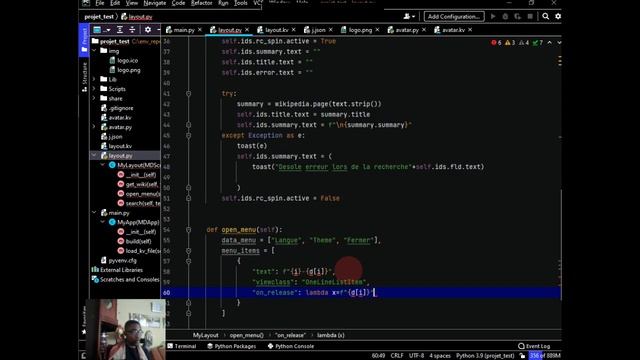Click the red errors count indicator
640x360 pixels.
pyautogui.click(x=496, y=42)
